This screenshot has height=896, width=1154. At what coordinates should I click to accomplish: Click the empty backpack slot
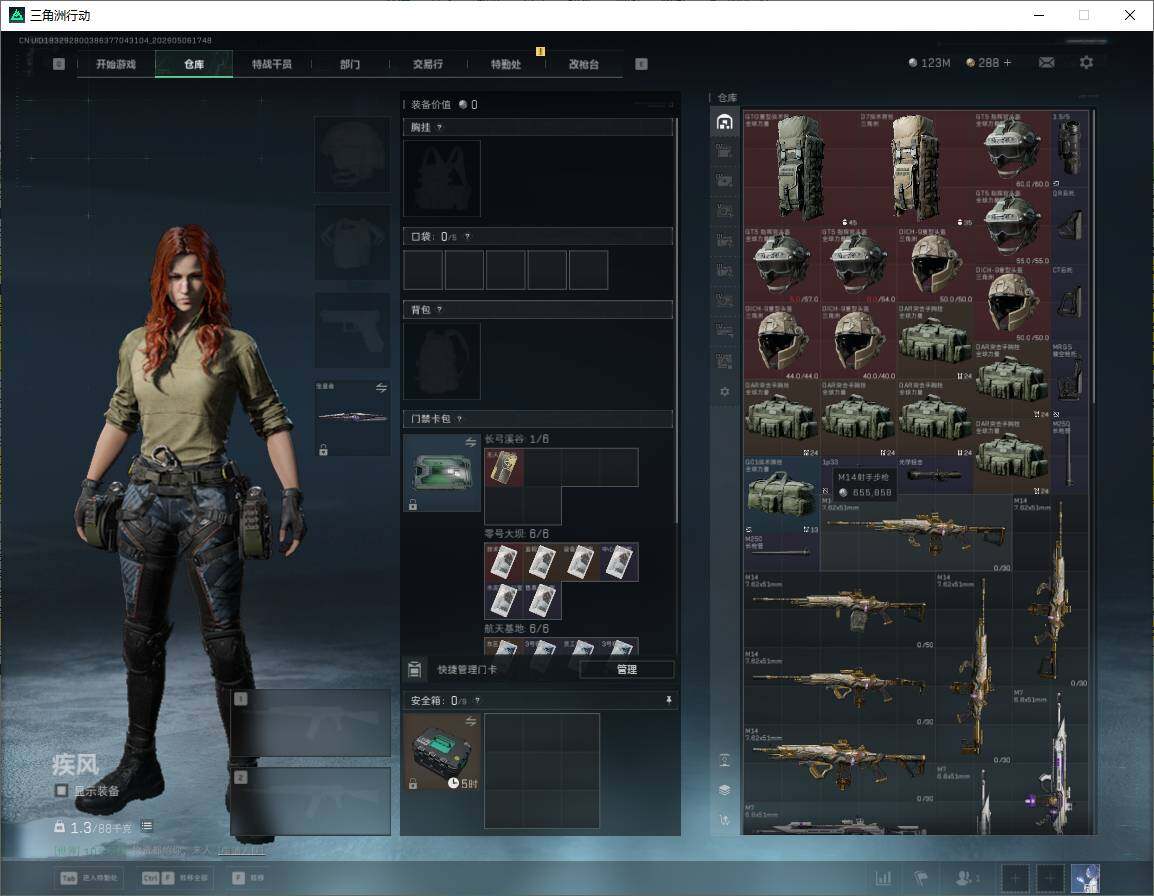(x=442, y=361)
